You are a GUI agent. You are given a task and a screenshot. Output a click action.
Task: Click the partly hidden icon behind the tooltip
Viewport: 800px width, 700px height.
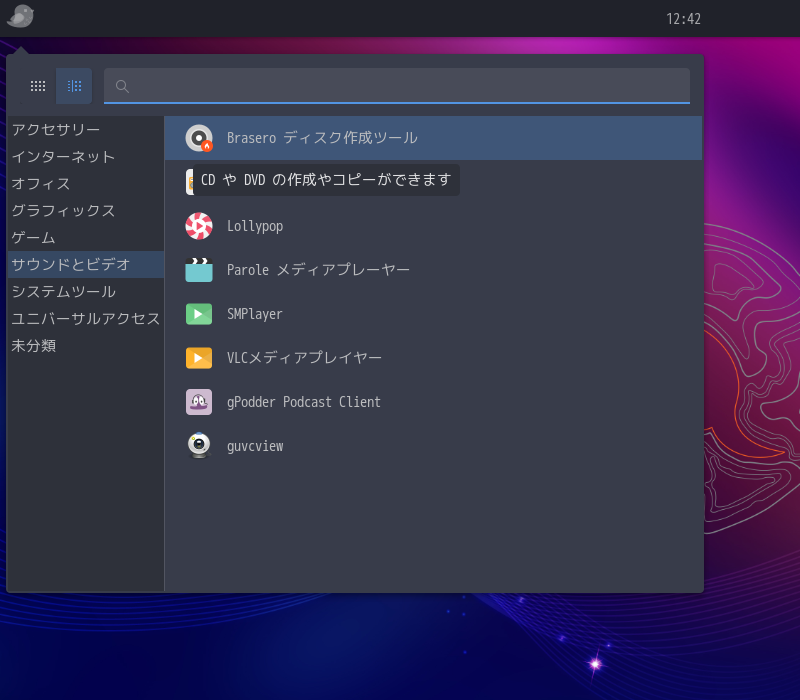189,182
